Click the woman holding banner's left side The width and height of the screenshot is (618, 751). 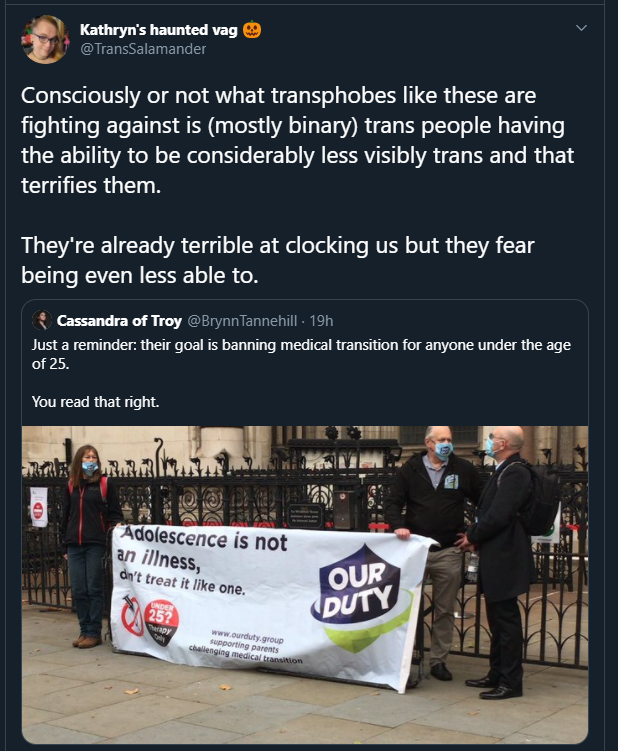86,522
